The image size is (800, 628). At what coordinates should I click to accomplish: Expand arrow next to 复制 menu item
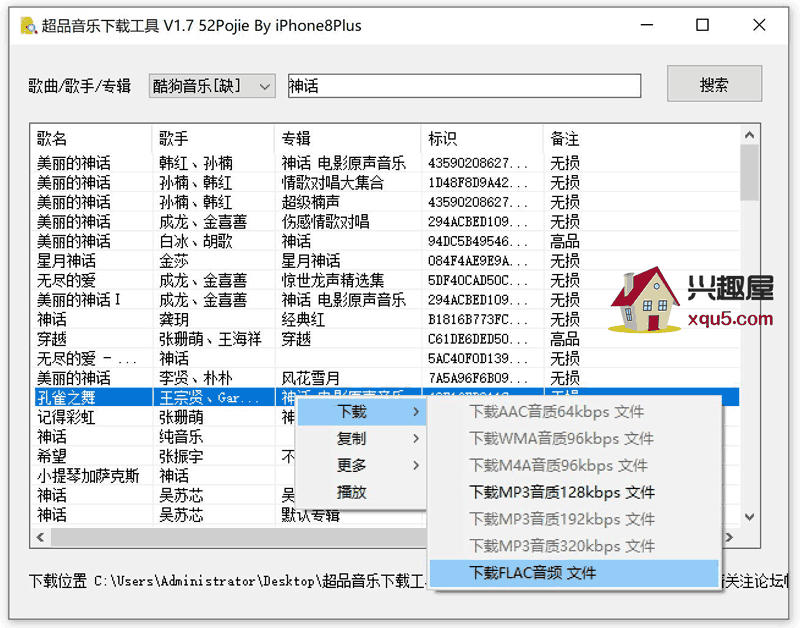[x=416, y=438]
